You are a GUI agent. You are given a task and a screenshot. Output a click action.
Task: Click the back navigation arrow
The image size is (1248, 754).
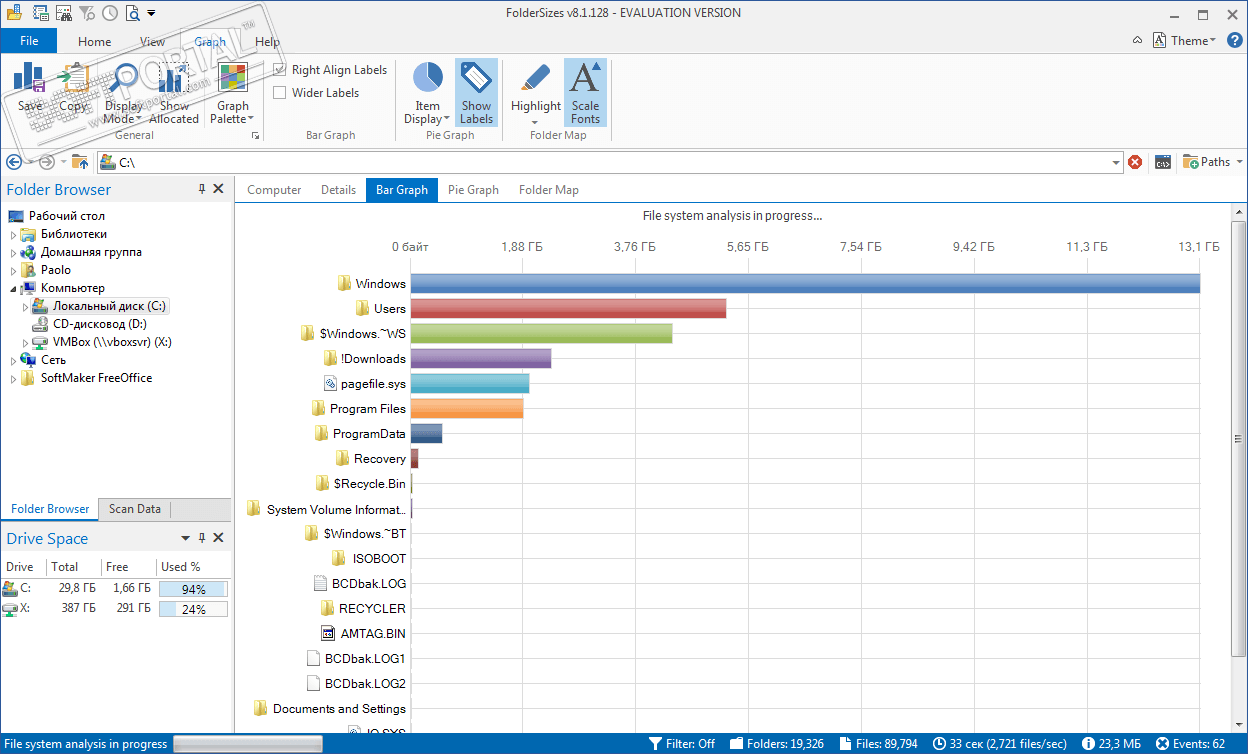(x=14, y=162)
